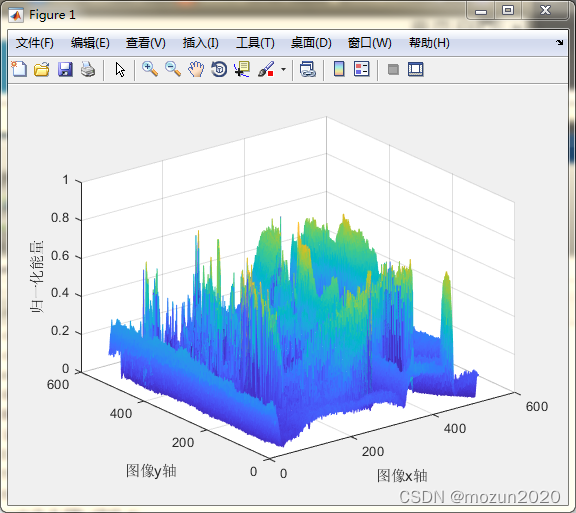Select the Data Cursor tool
The height and width of the screenshot is (513, 576).
tap(242, 69)
